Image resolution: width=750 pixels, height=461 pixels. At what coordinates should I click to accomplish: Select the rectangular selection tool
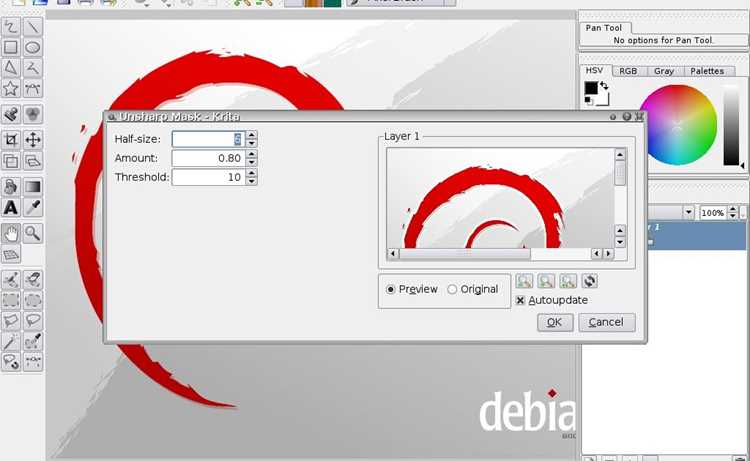point(11,300)
